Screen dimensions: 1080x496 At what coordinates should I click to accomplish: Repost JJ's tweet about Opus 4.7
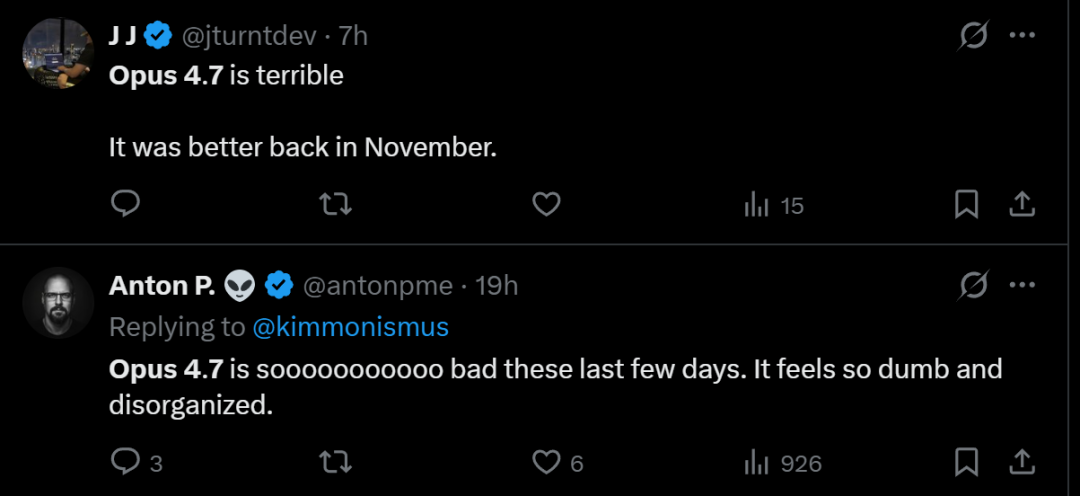334,205
